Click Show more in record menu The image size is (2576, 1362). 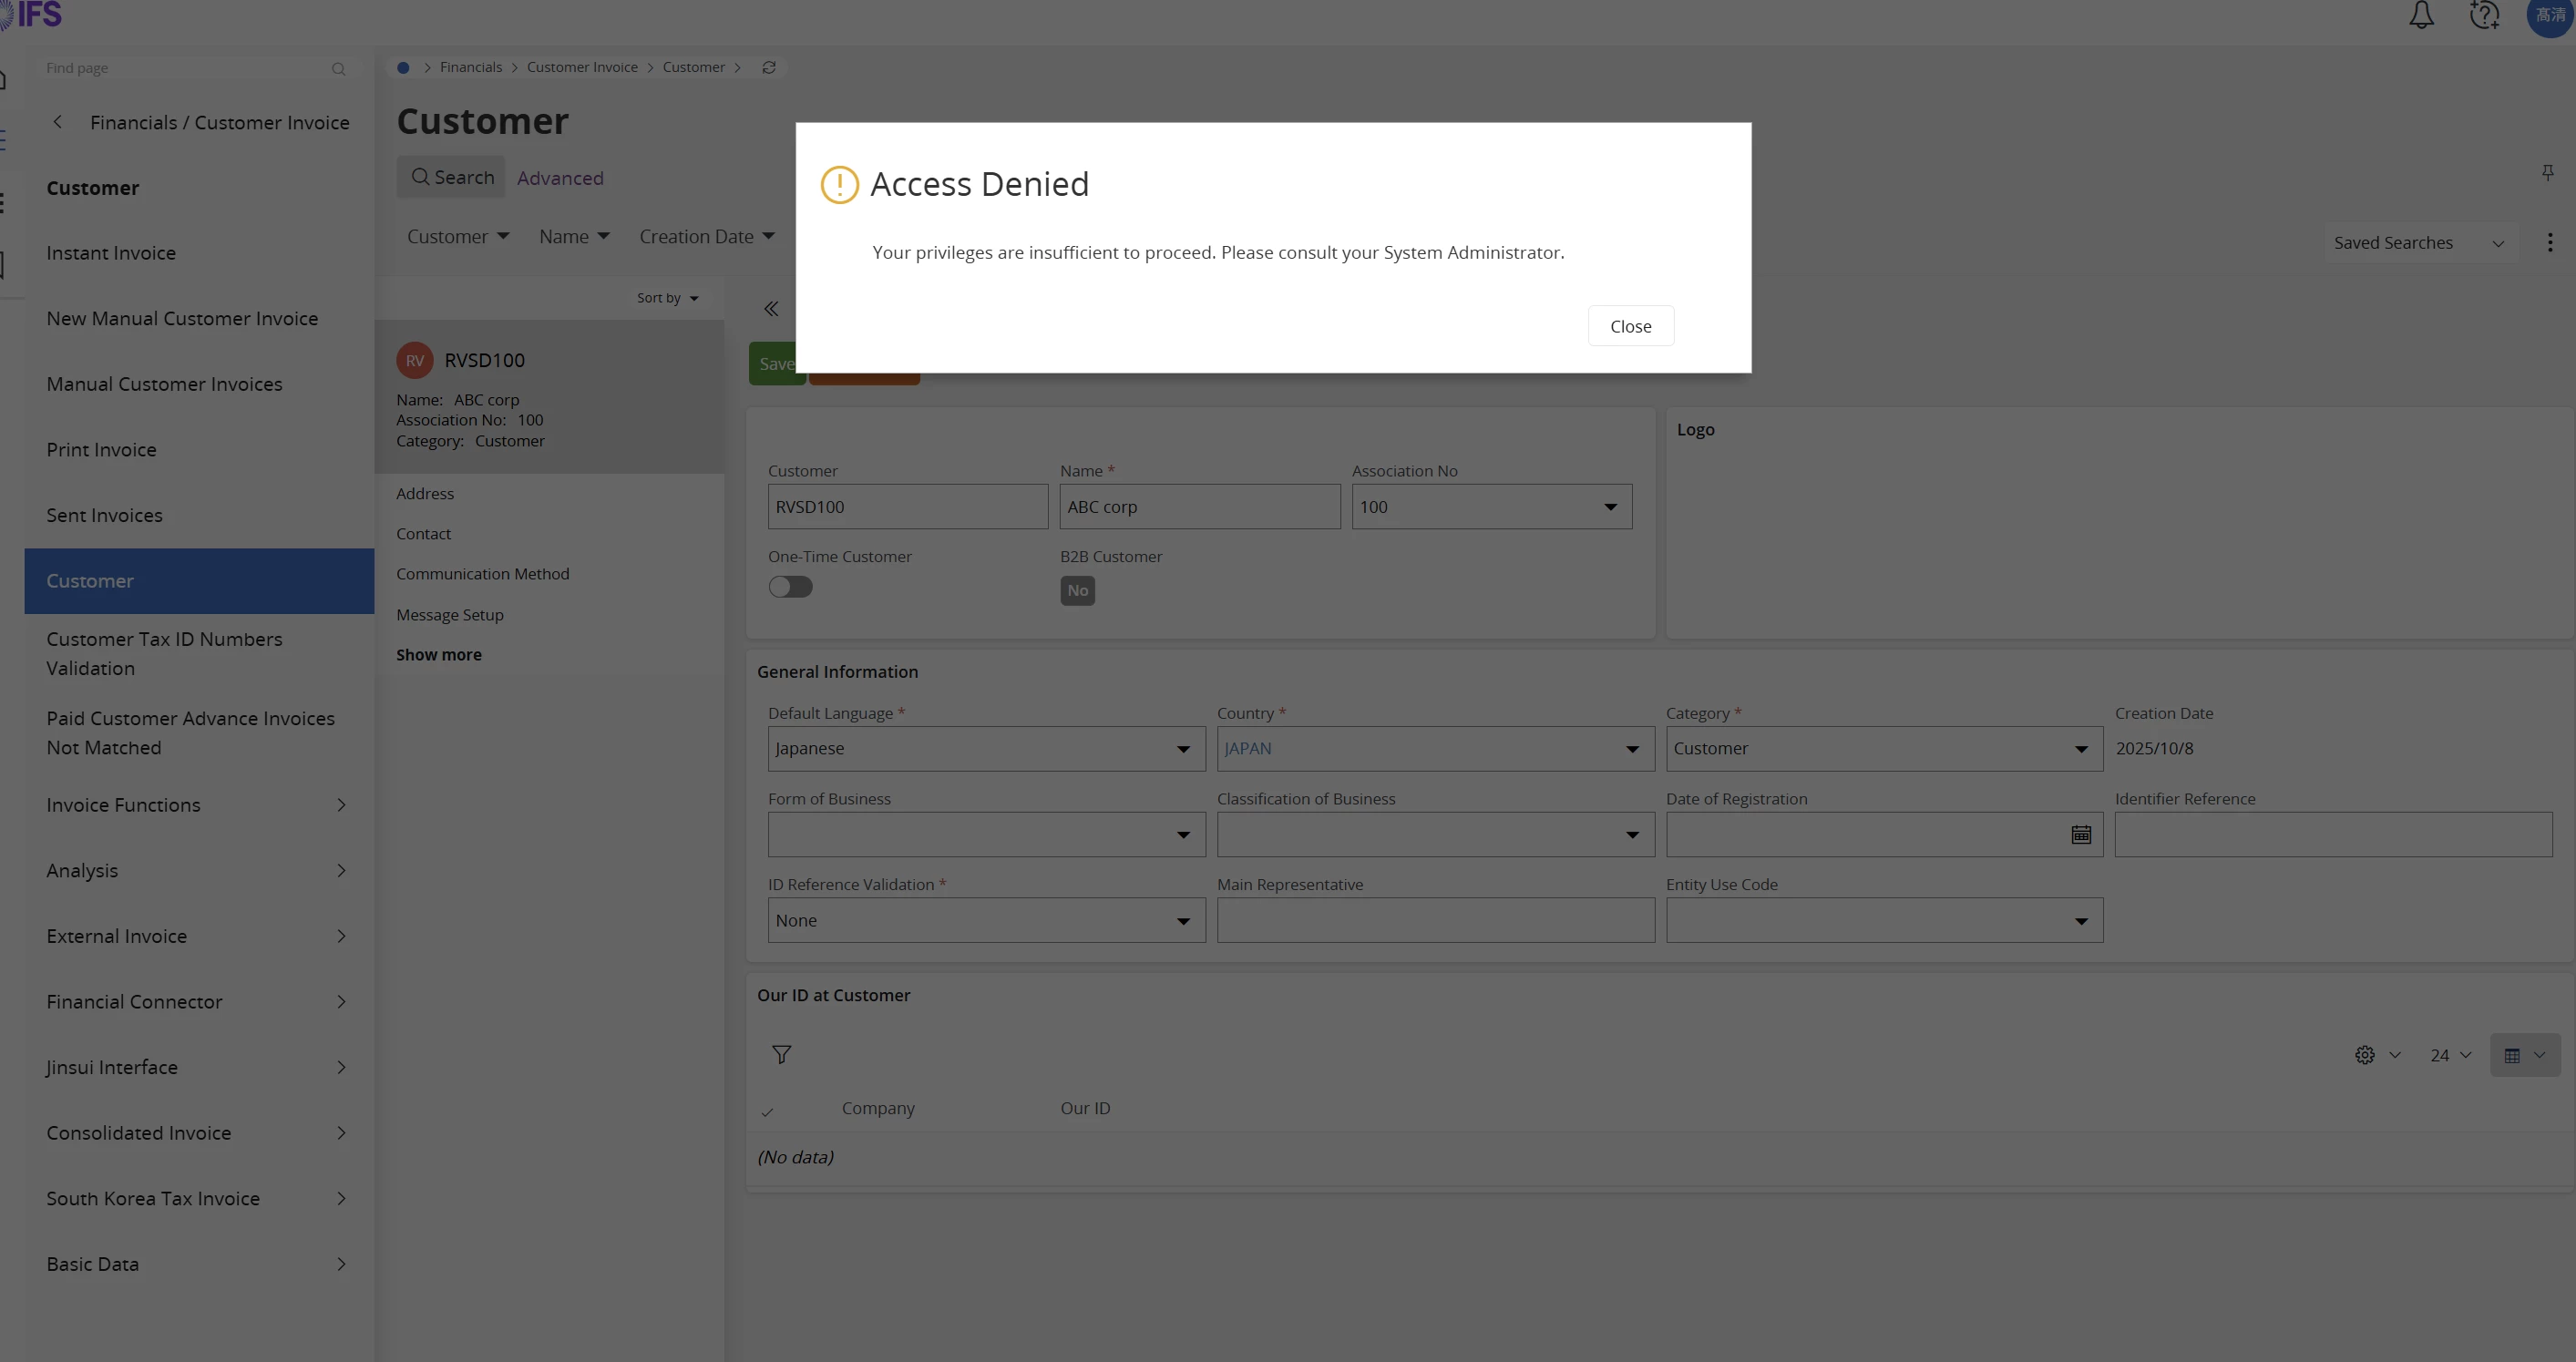click(x=438, y=655)
